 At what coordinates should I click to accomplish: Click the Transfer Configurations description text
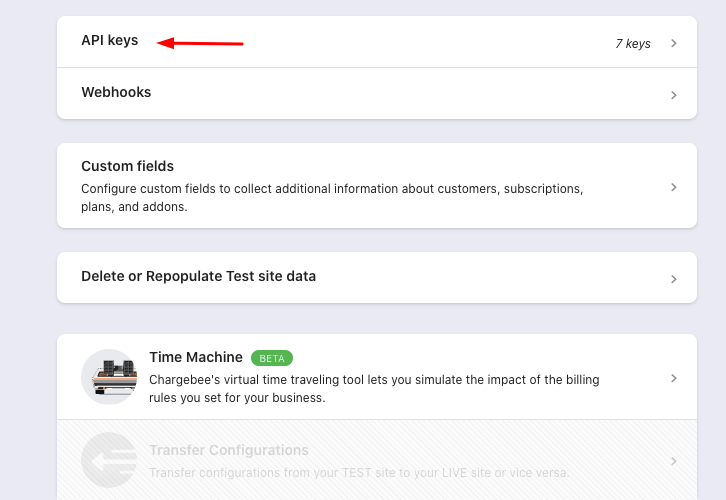(x=359, y=472)
